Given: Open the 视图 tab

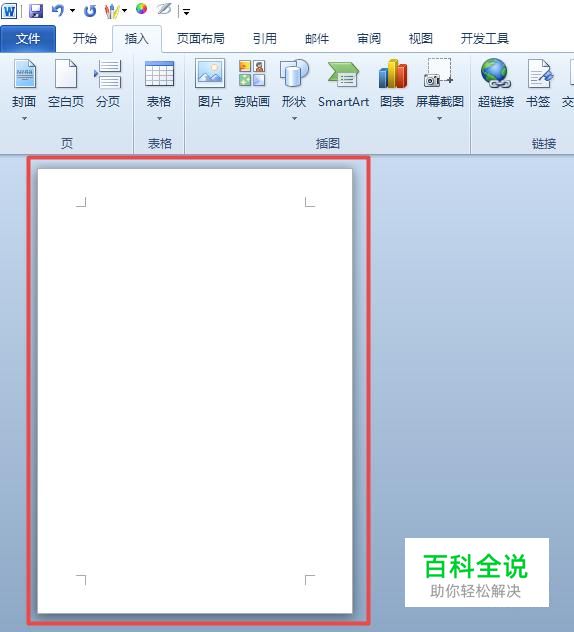Looking at the screenshot, I should click(420, 39).
